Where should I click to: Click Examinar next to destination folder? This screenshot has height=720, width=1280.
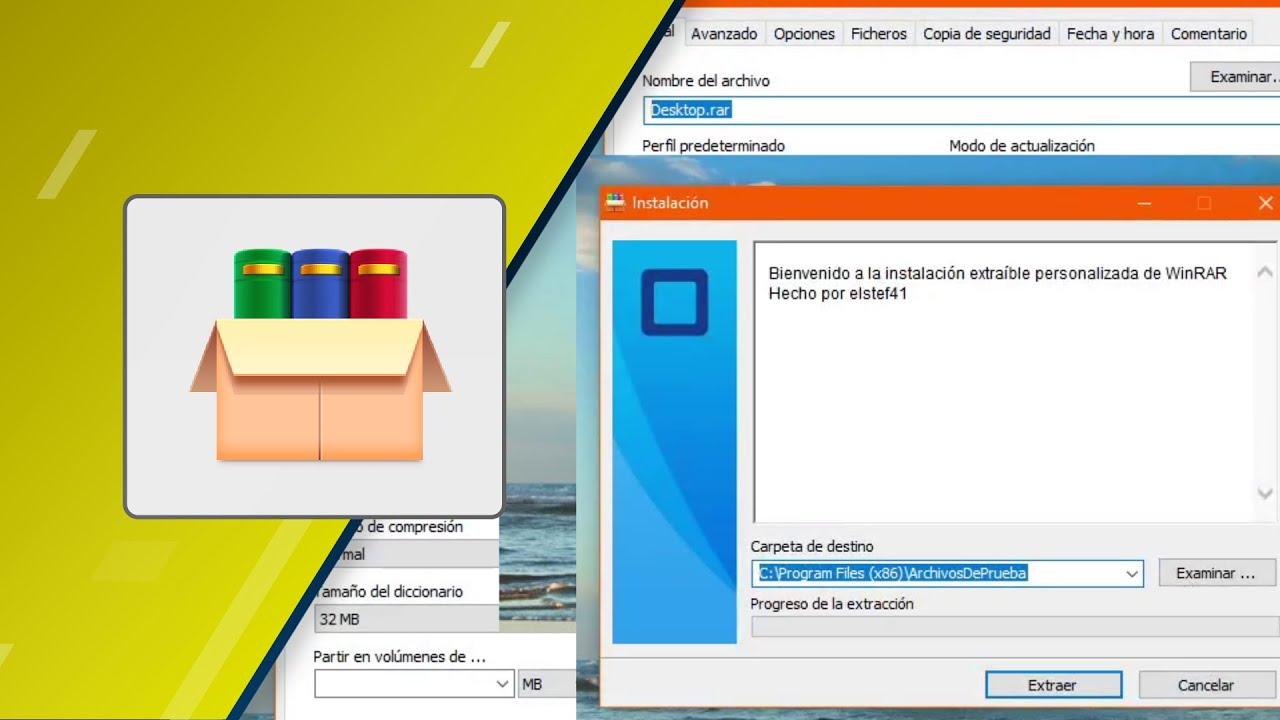[x=1216, y=573]
